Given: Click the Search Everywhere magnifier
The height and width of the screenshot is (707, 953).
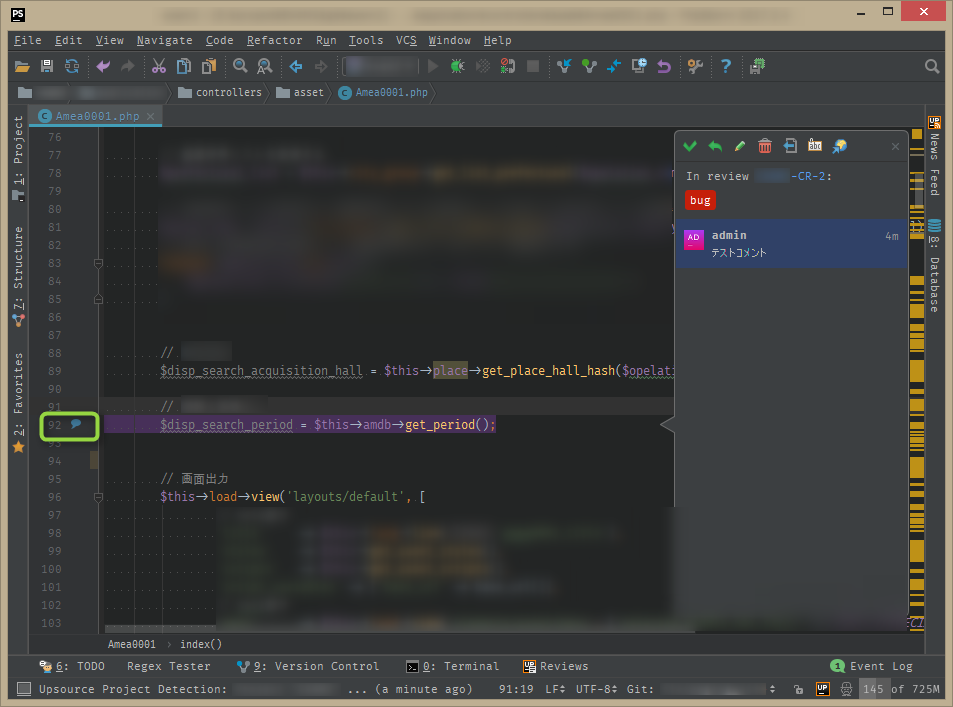Looking at the screenshot, I should (x=932, y=66).
